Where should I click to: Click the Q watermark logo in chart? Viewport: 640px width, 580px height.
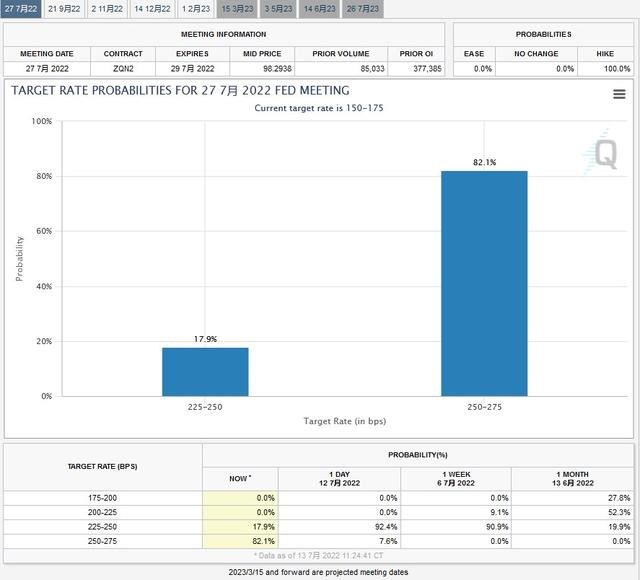pyautogui.click(x=603, y=153)
